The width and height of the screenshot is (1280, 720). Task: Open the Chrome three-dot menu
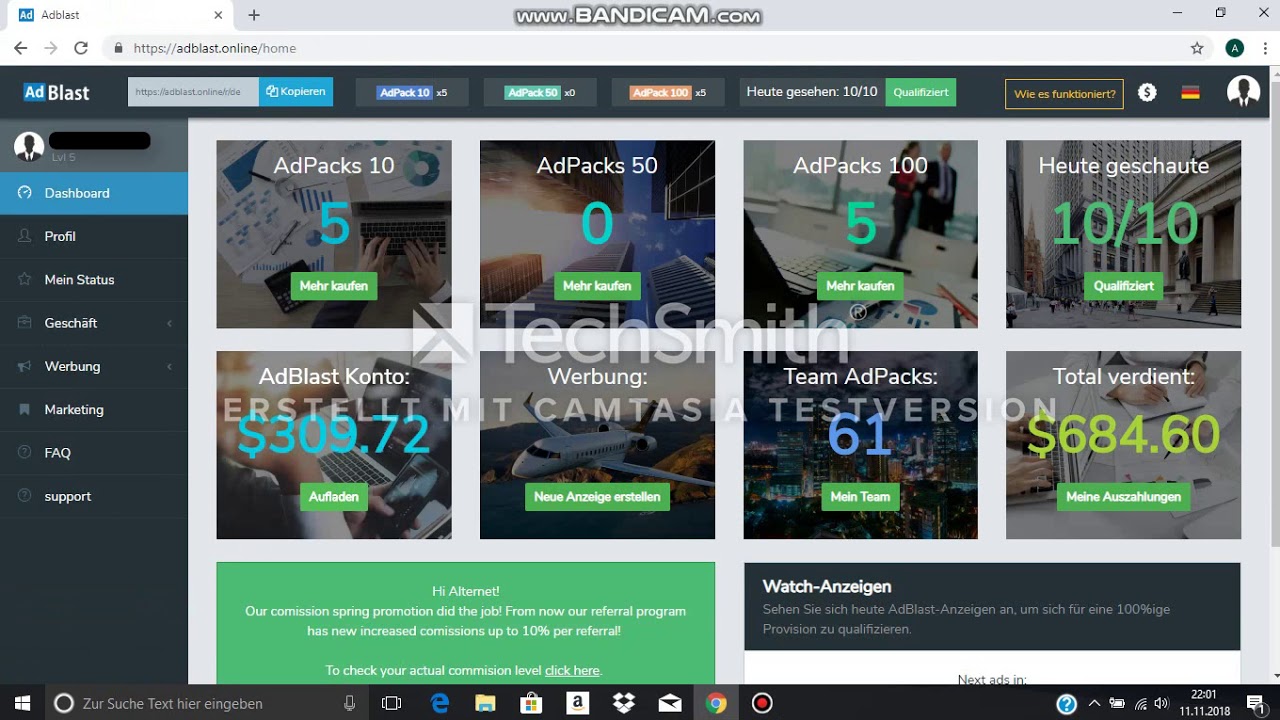(x=1264, y=48)
